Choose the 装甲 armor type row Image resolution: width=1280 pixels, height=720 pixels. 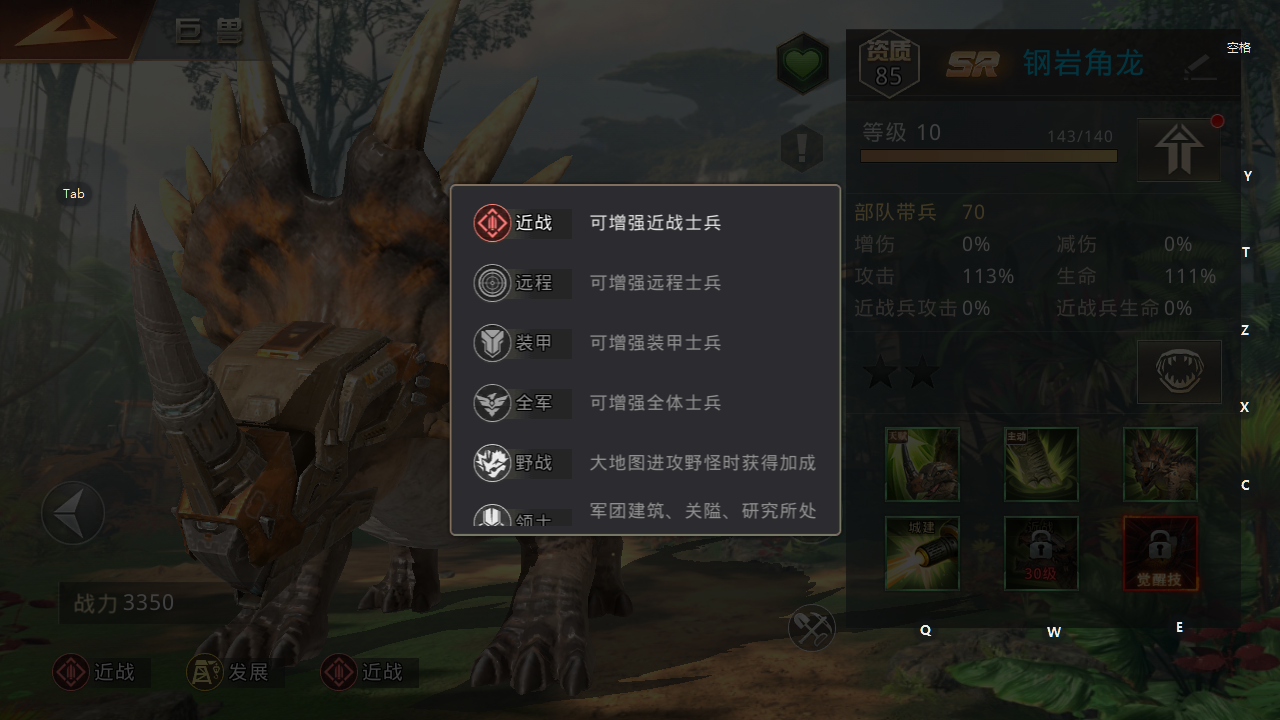(x=645, y=343)
